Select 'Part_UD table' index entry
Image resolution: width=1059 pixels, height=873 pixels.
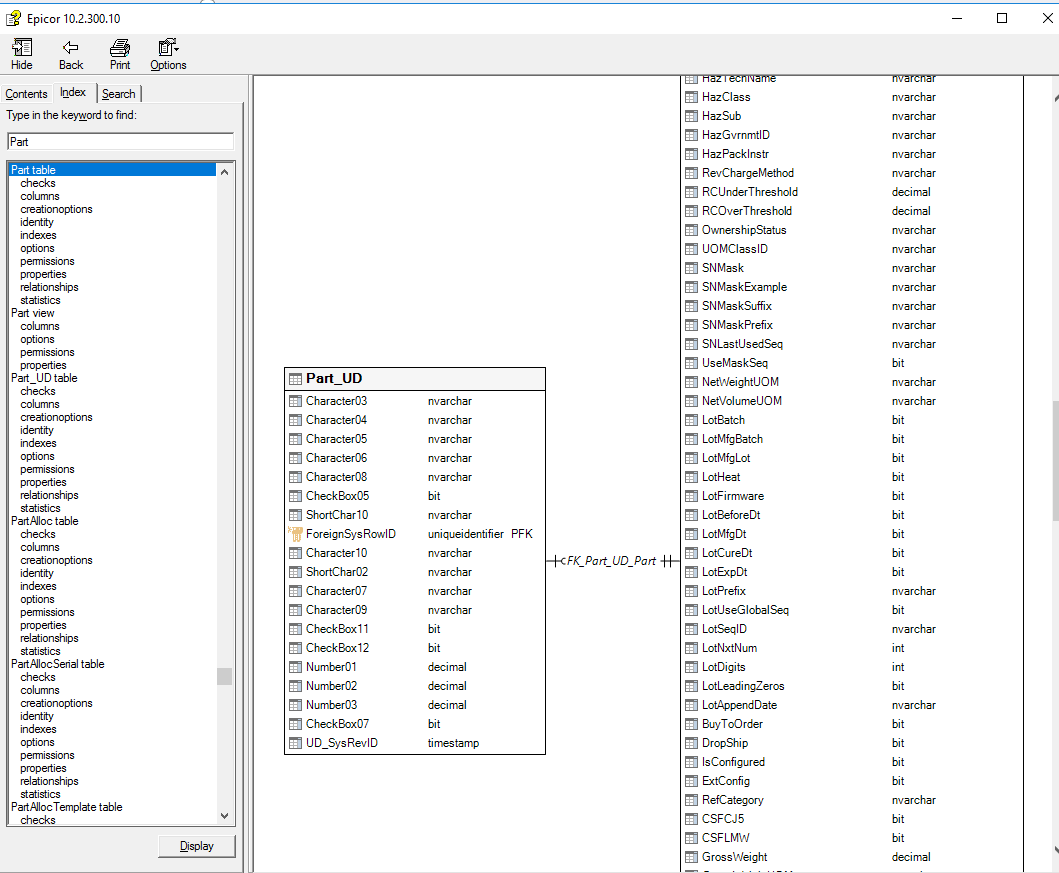(44, 378)
